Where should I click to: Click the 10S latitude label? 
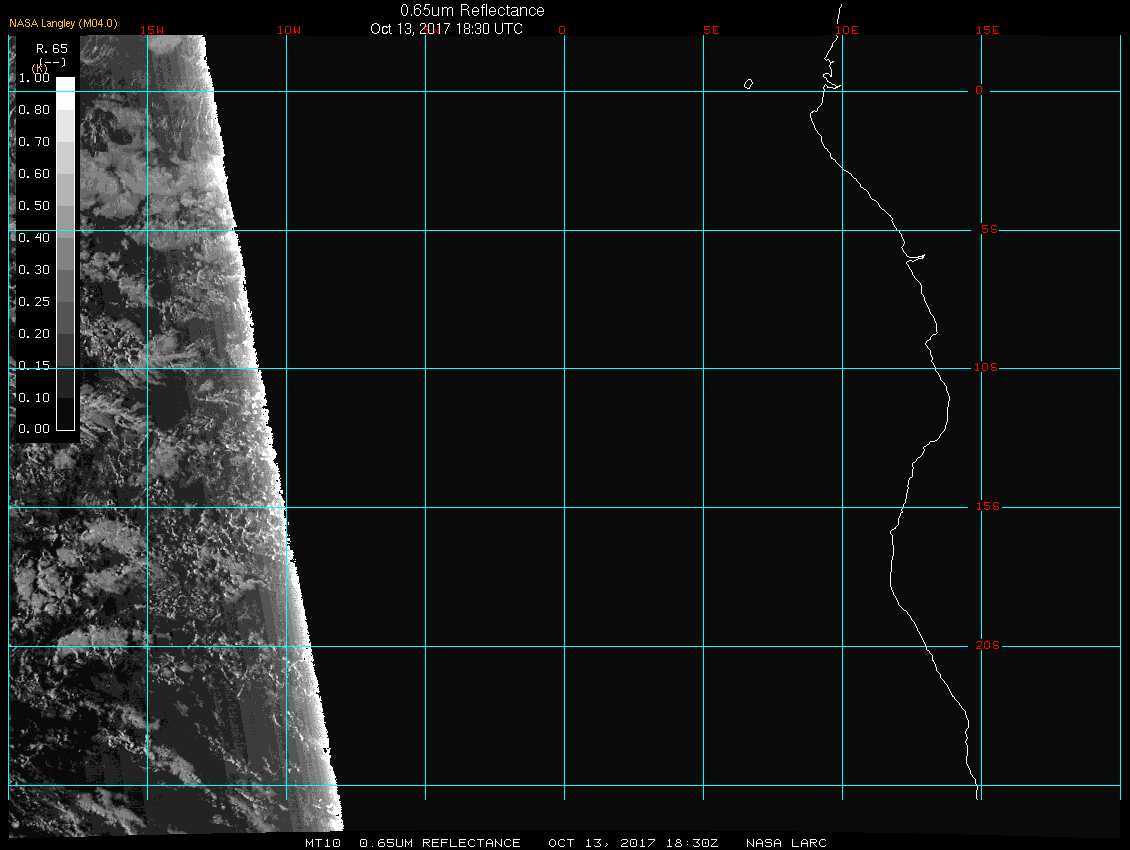coord(986,368)
